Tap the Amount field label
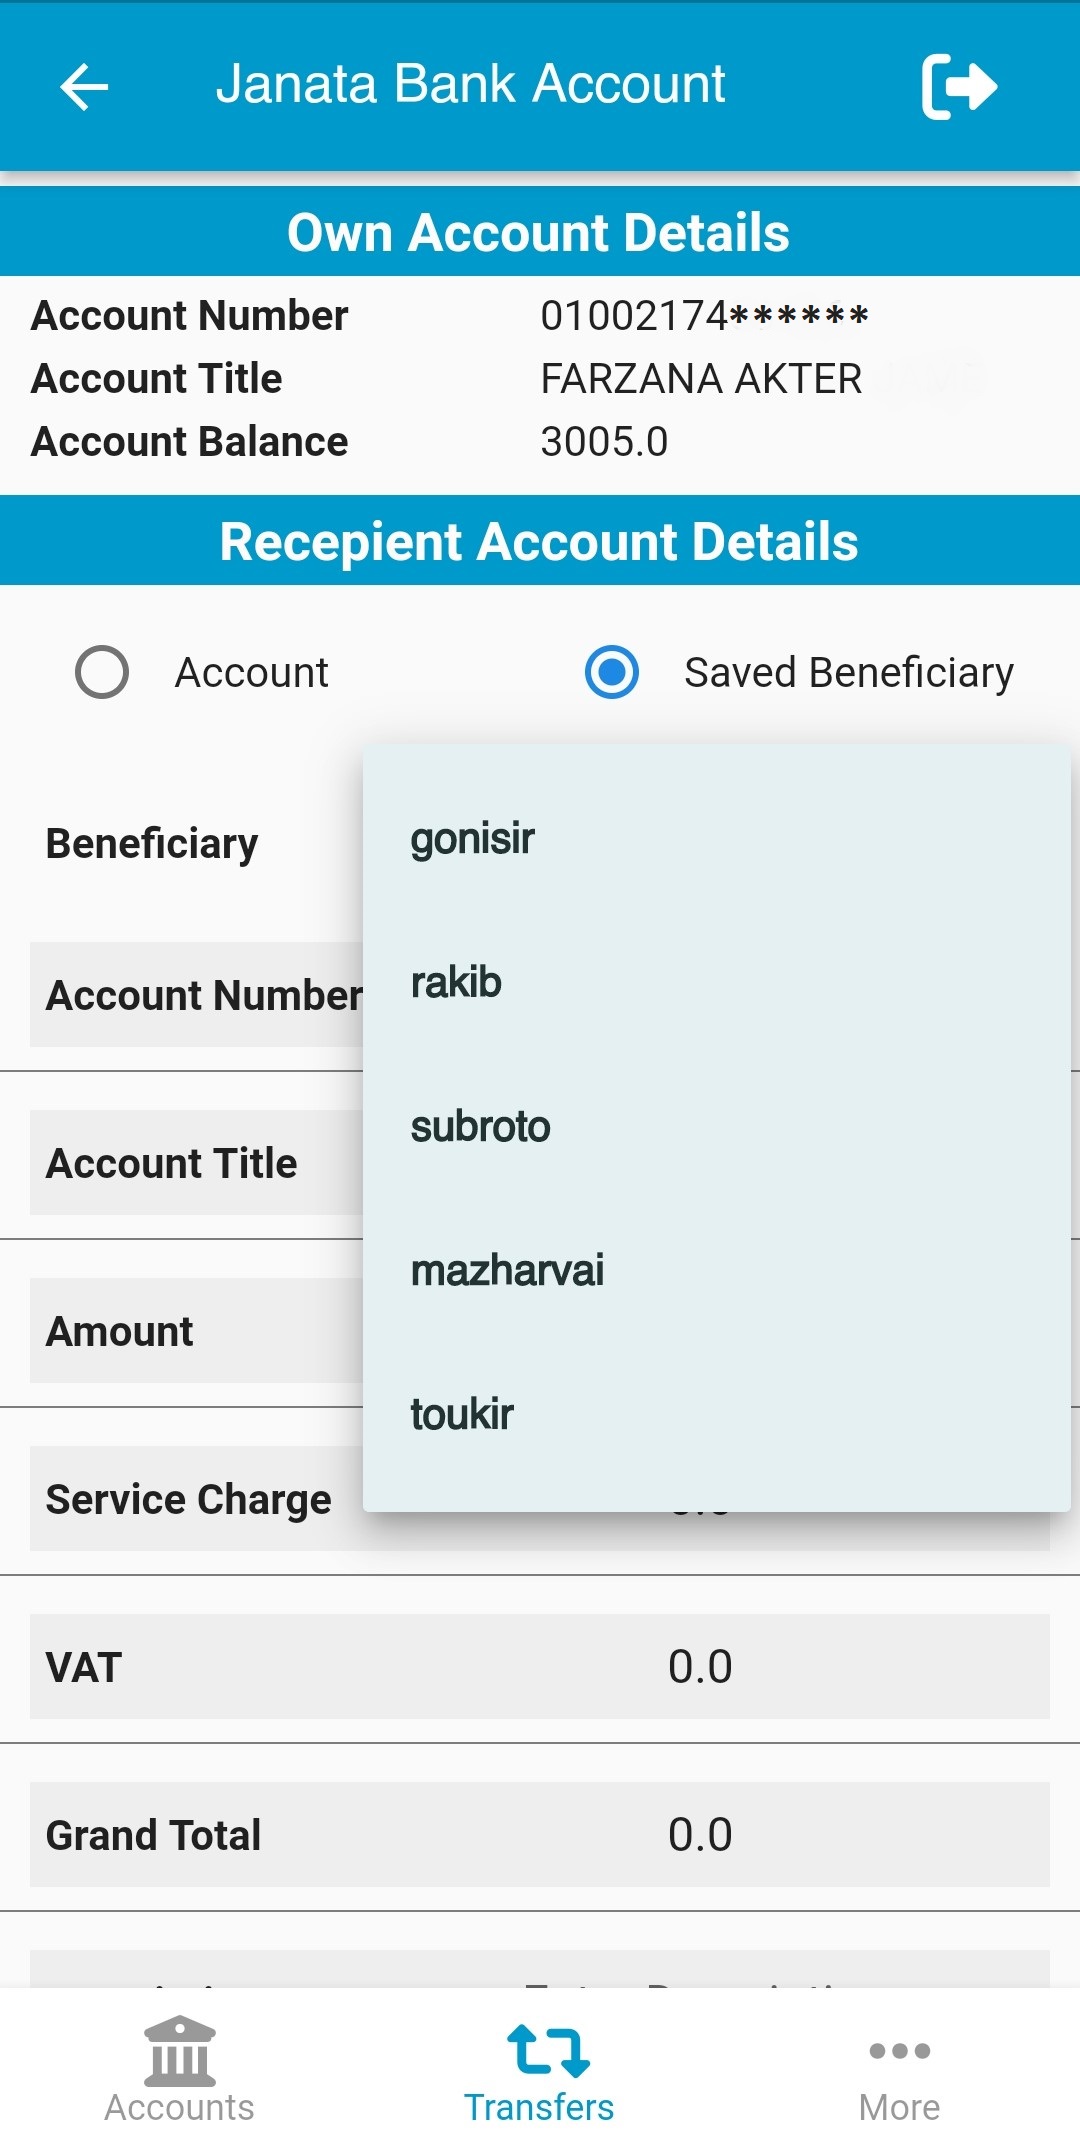The height and width of the screenshot is (2135, 1080). click(120, 1331)
